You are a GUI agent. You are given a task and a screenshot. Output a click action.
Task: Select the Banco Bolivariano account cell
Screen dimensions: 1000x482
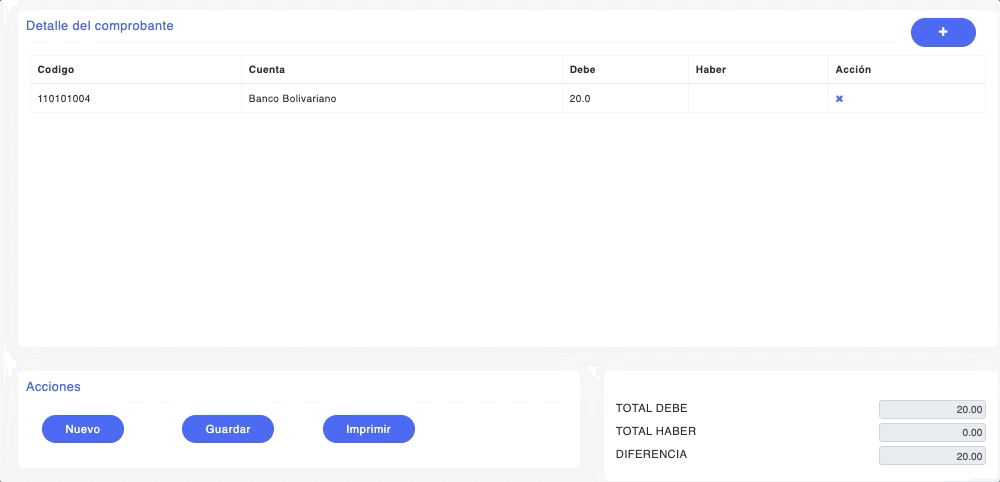[x=292, y=99]
